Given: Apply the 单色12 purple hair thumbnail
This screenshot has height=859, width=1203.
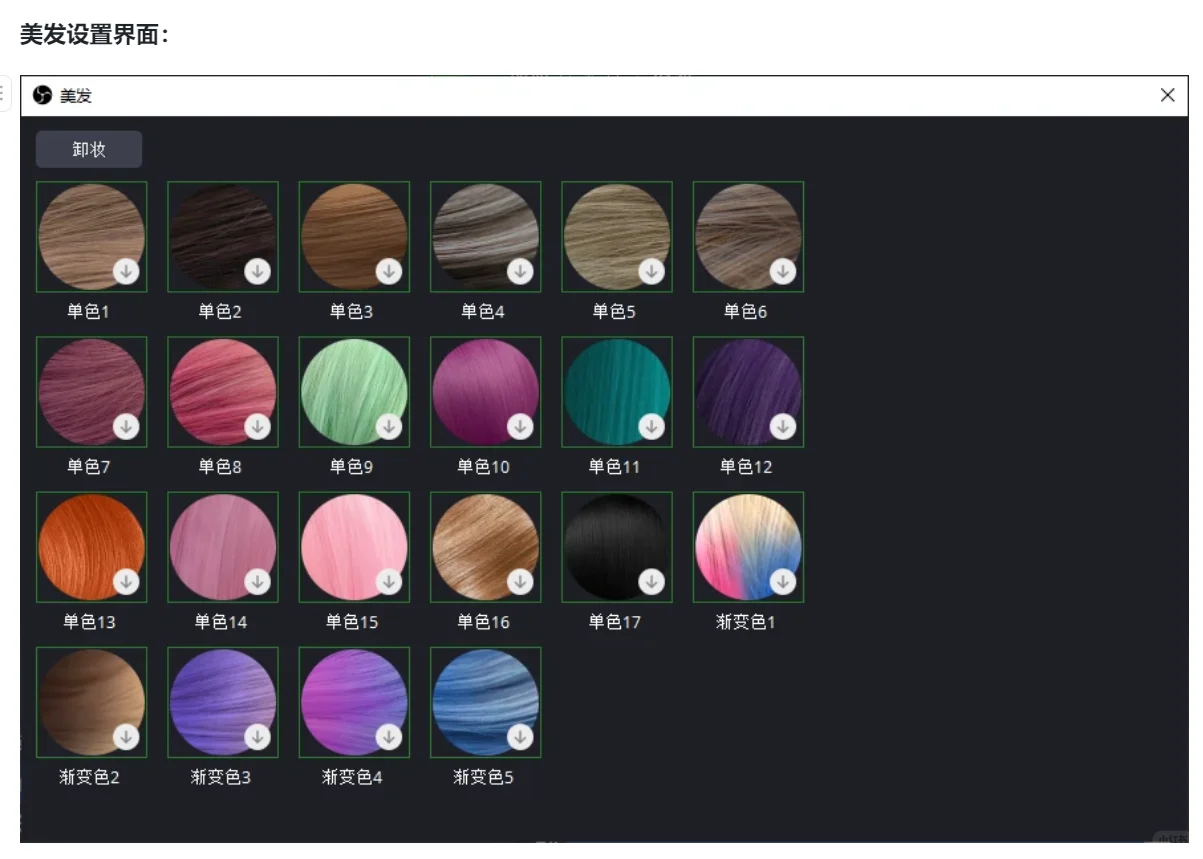Looking at the screenshot, I should coord(749,392).
